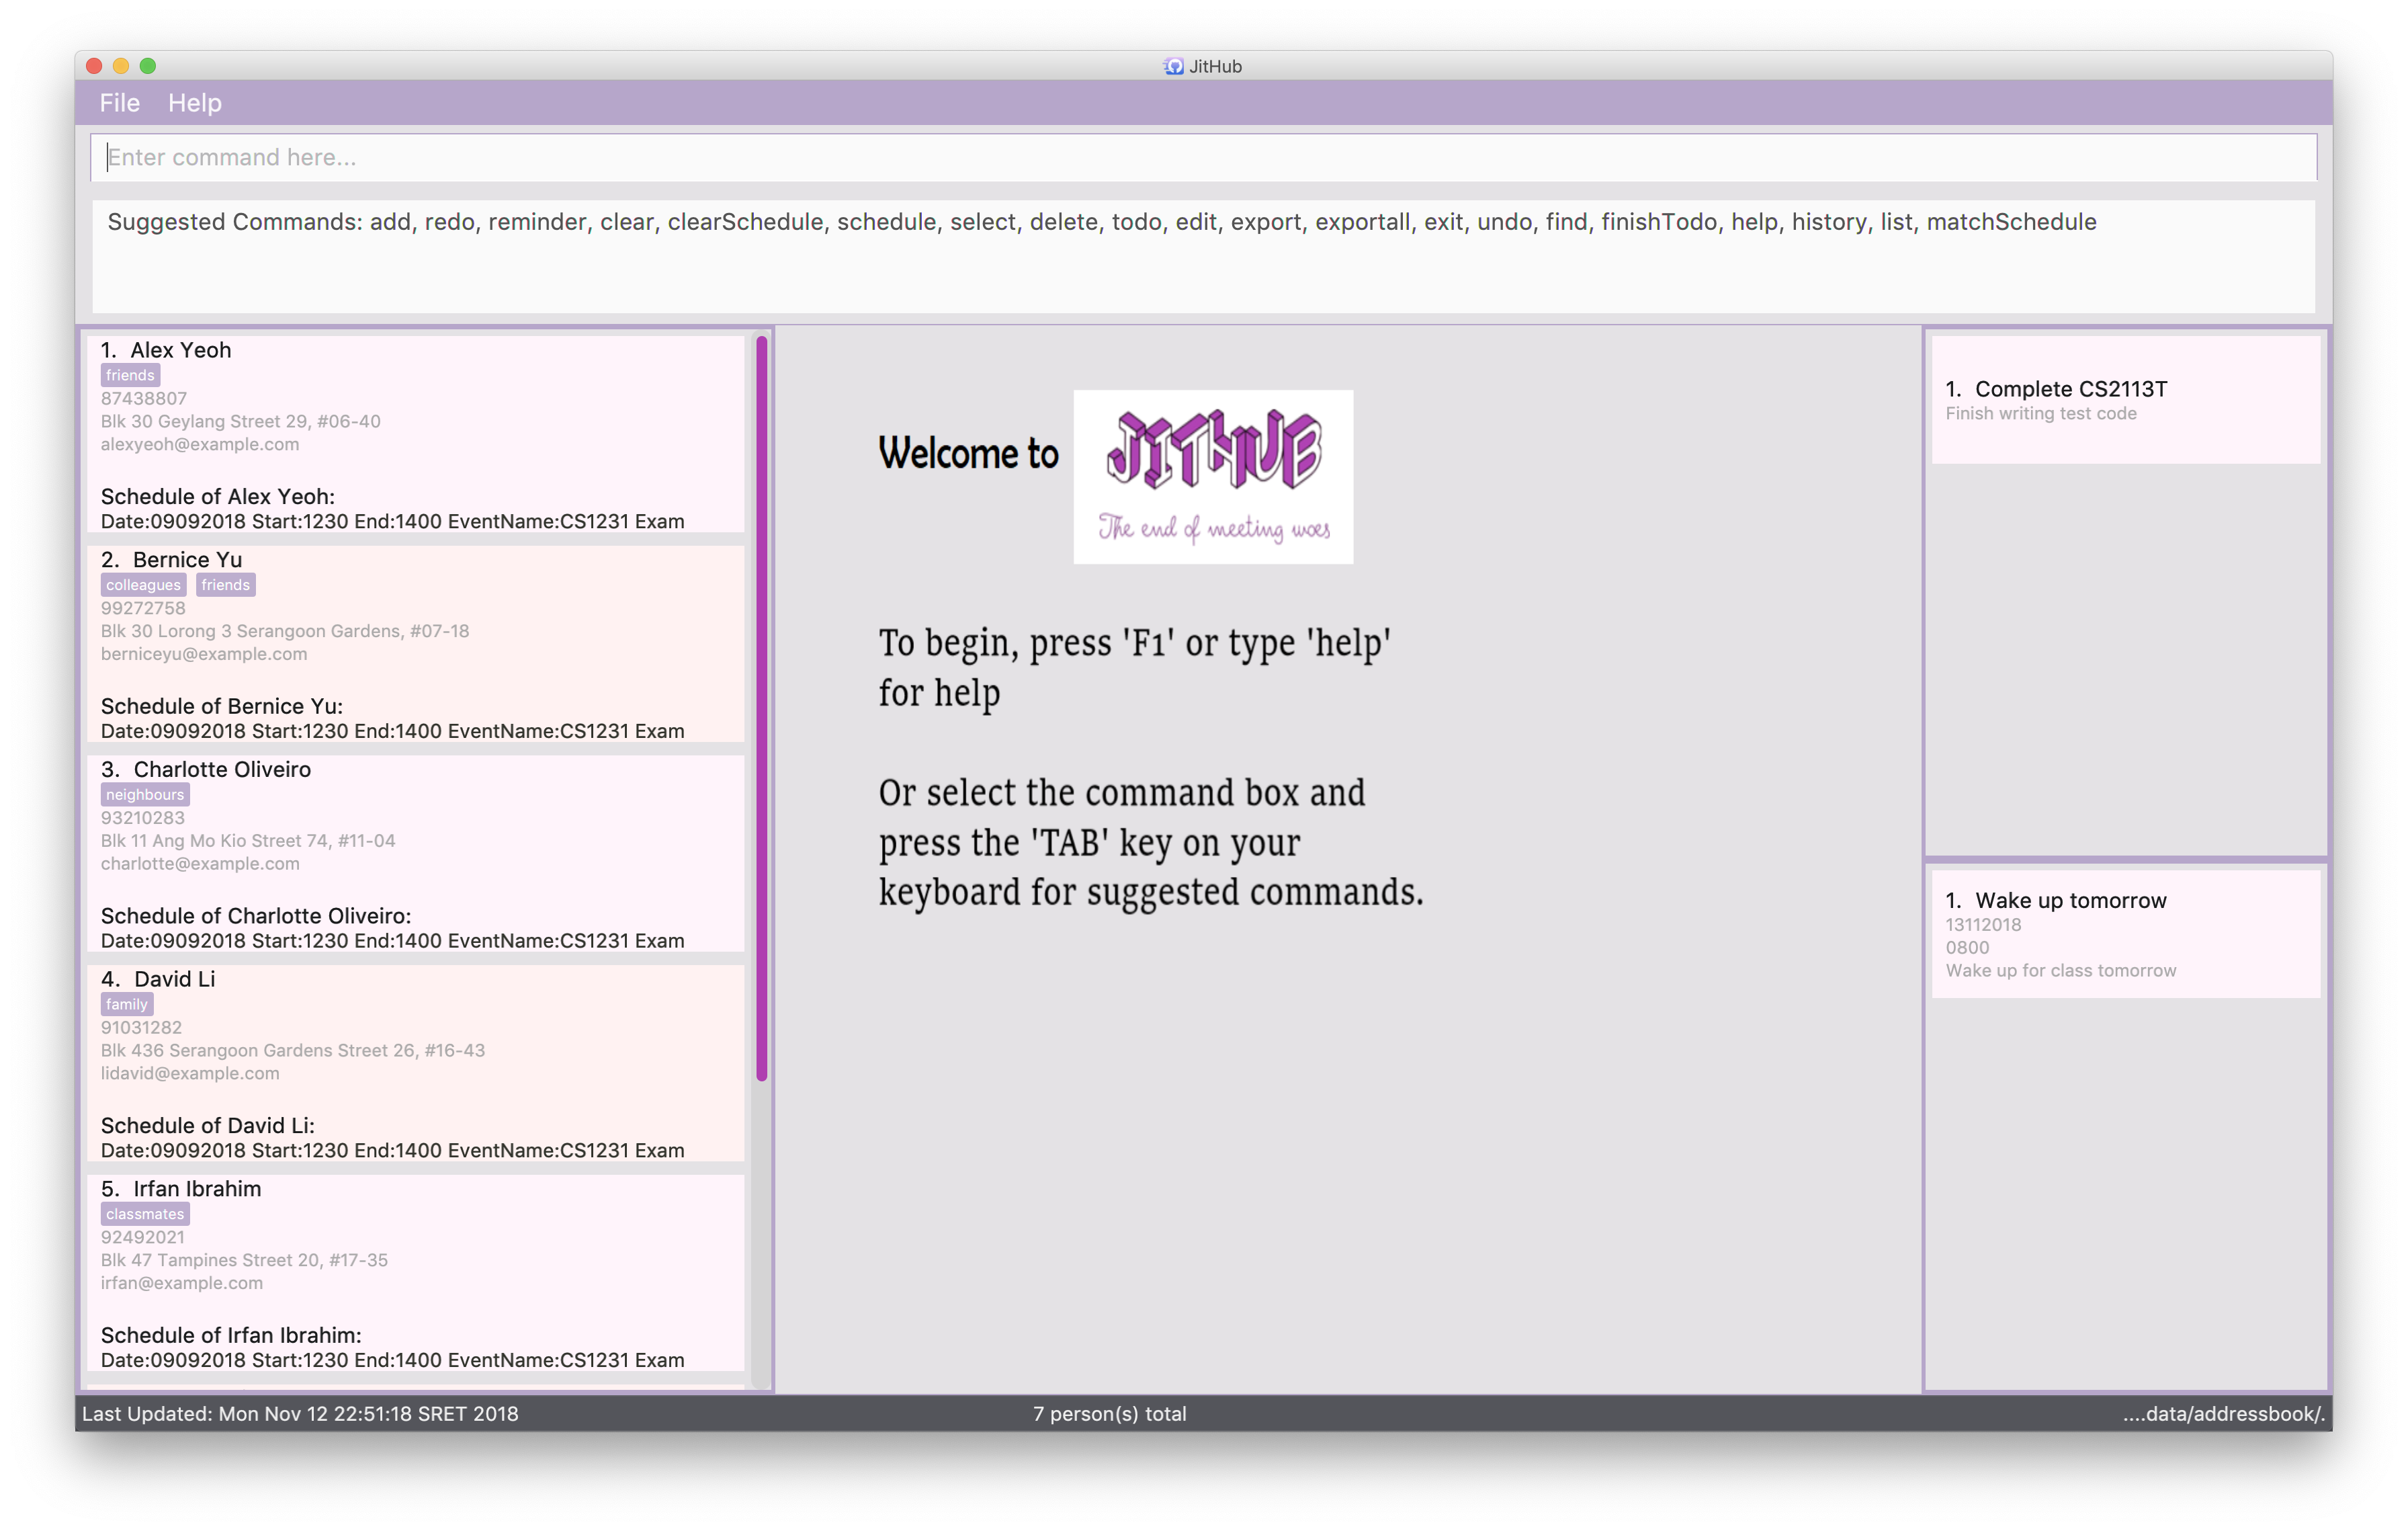
Task: Click David Li's phone number 91031282
Action: (141, 1027)
